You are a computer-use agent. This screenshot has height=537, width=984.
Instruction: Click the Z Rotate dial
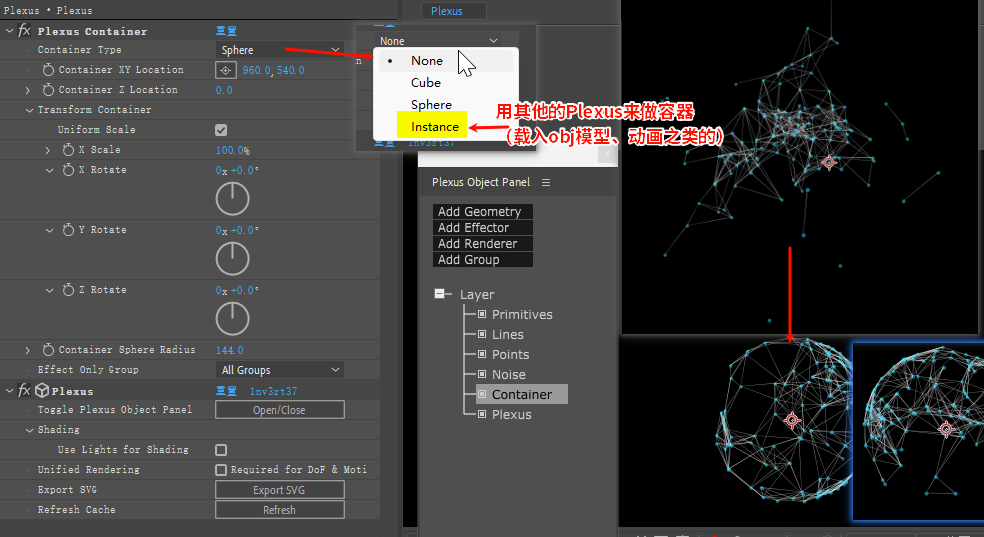[x=232, y=318]
